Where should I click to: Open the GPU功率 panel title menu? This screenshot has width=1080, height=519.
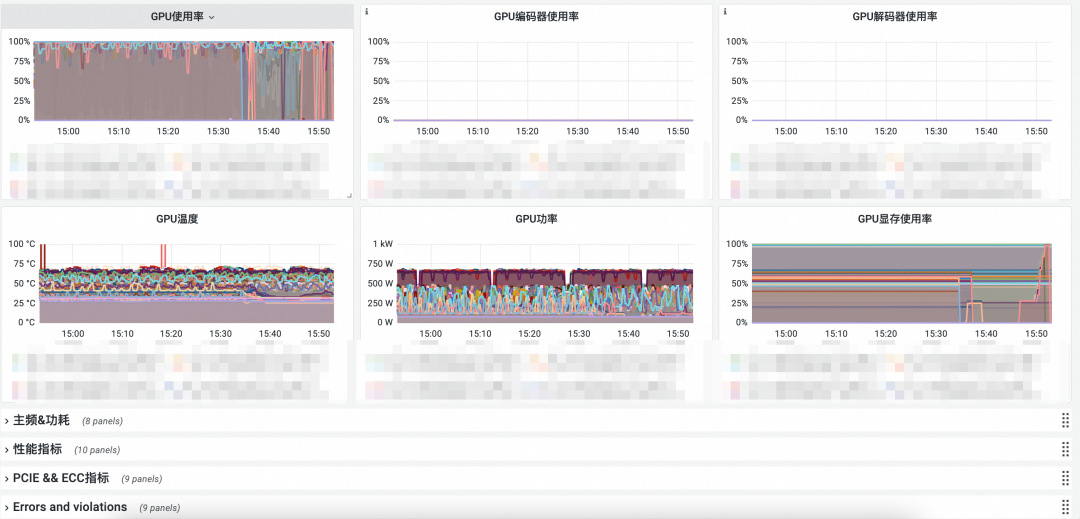click(x=536, y=219)
